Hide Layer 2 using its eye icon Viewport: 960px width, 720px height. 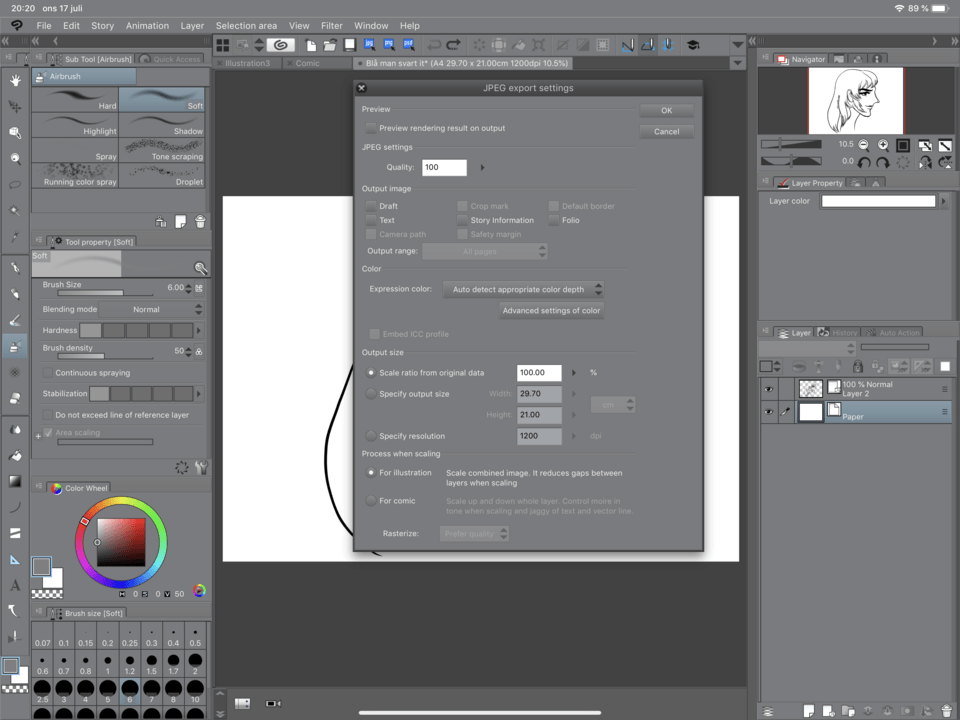click(x=768, y=388)
